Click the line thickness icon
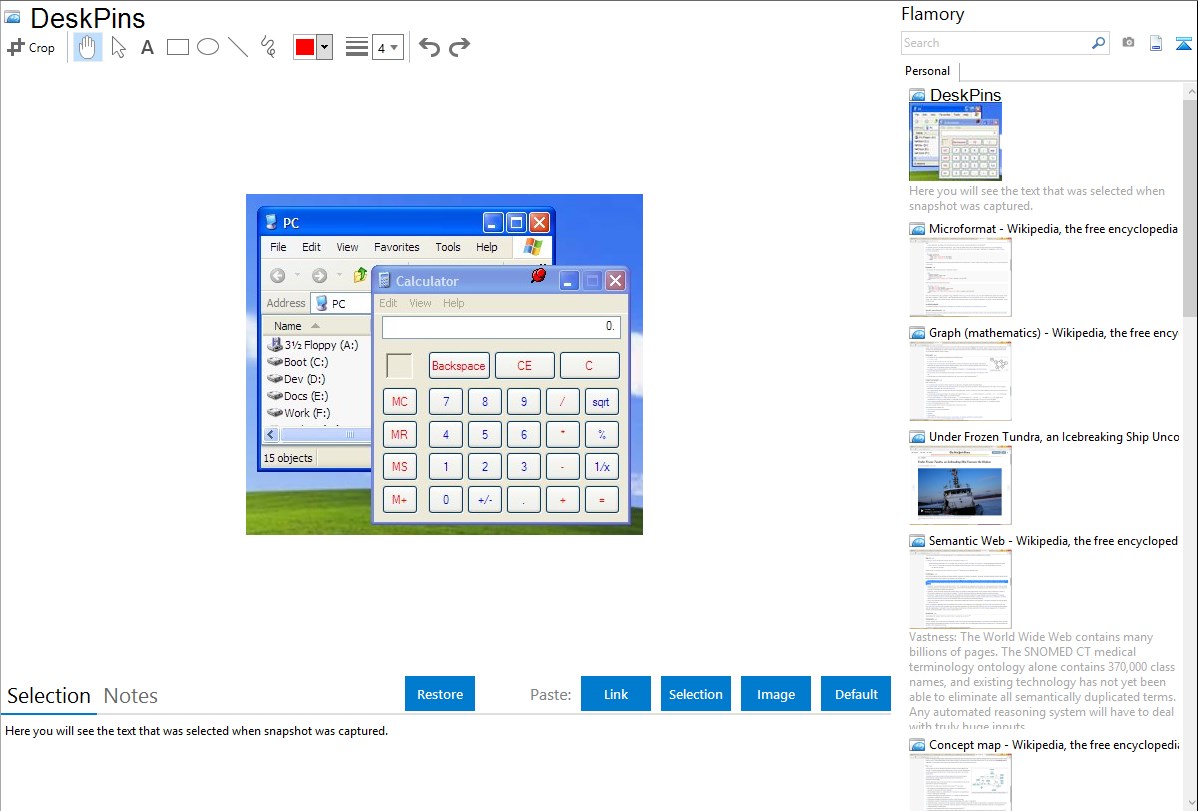 356,47
